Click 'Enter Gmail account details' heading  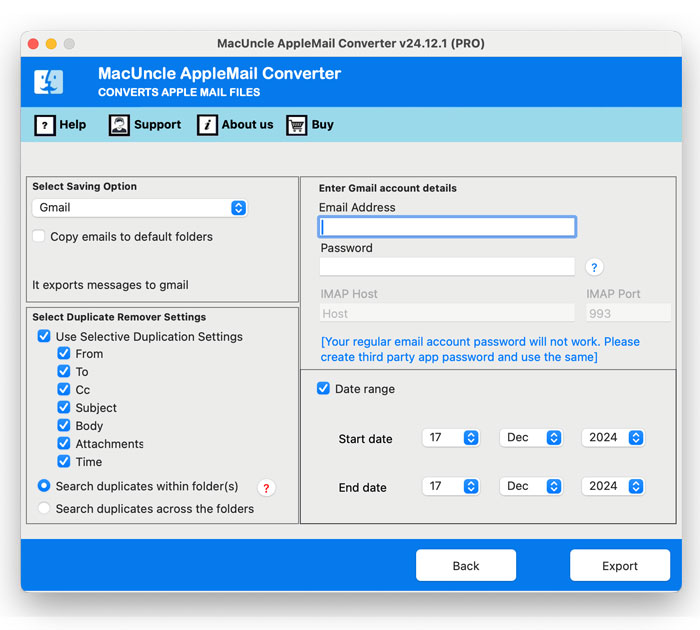388,188
